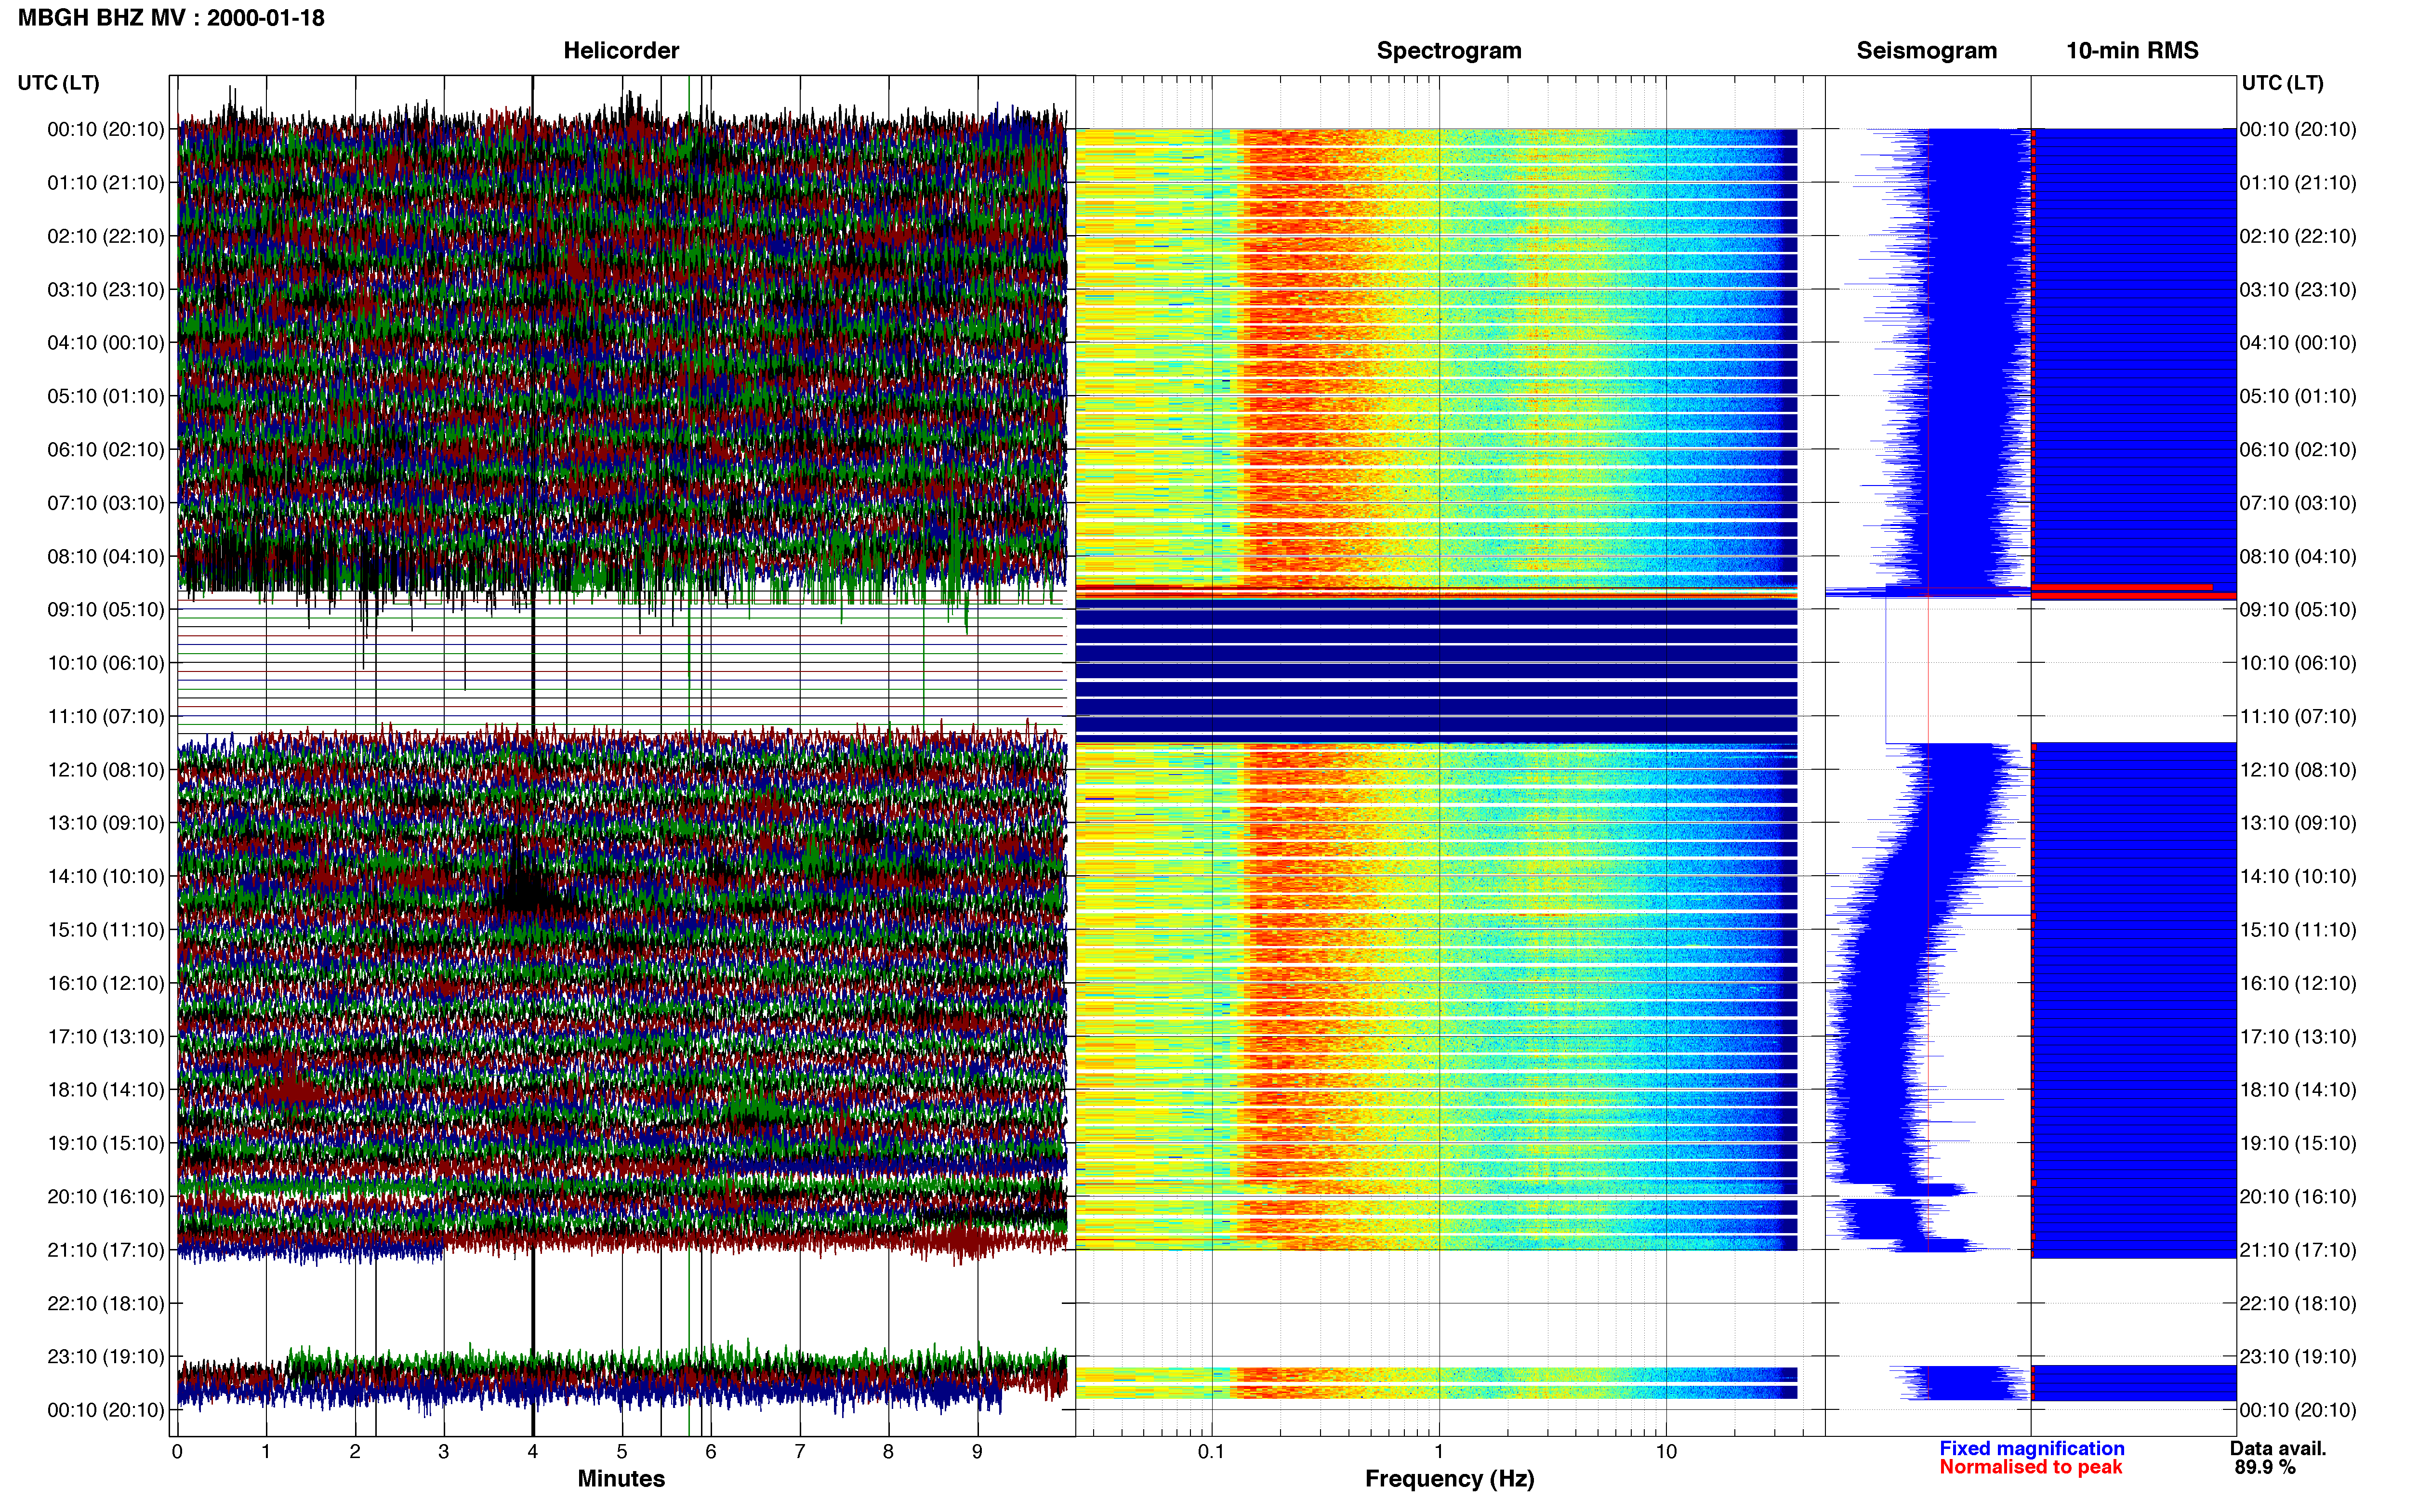Click the dark blue data-gap band in spectrogram
The height and width of the screenshot is (1512, 2418).
coord(1436,670)
